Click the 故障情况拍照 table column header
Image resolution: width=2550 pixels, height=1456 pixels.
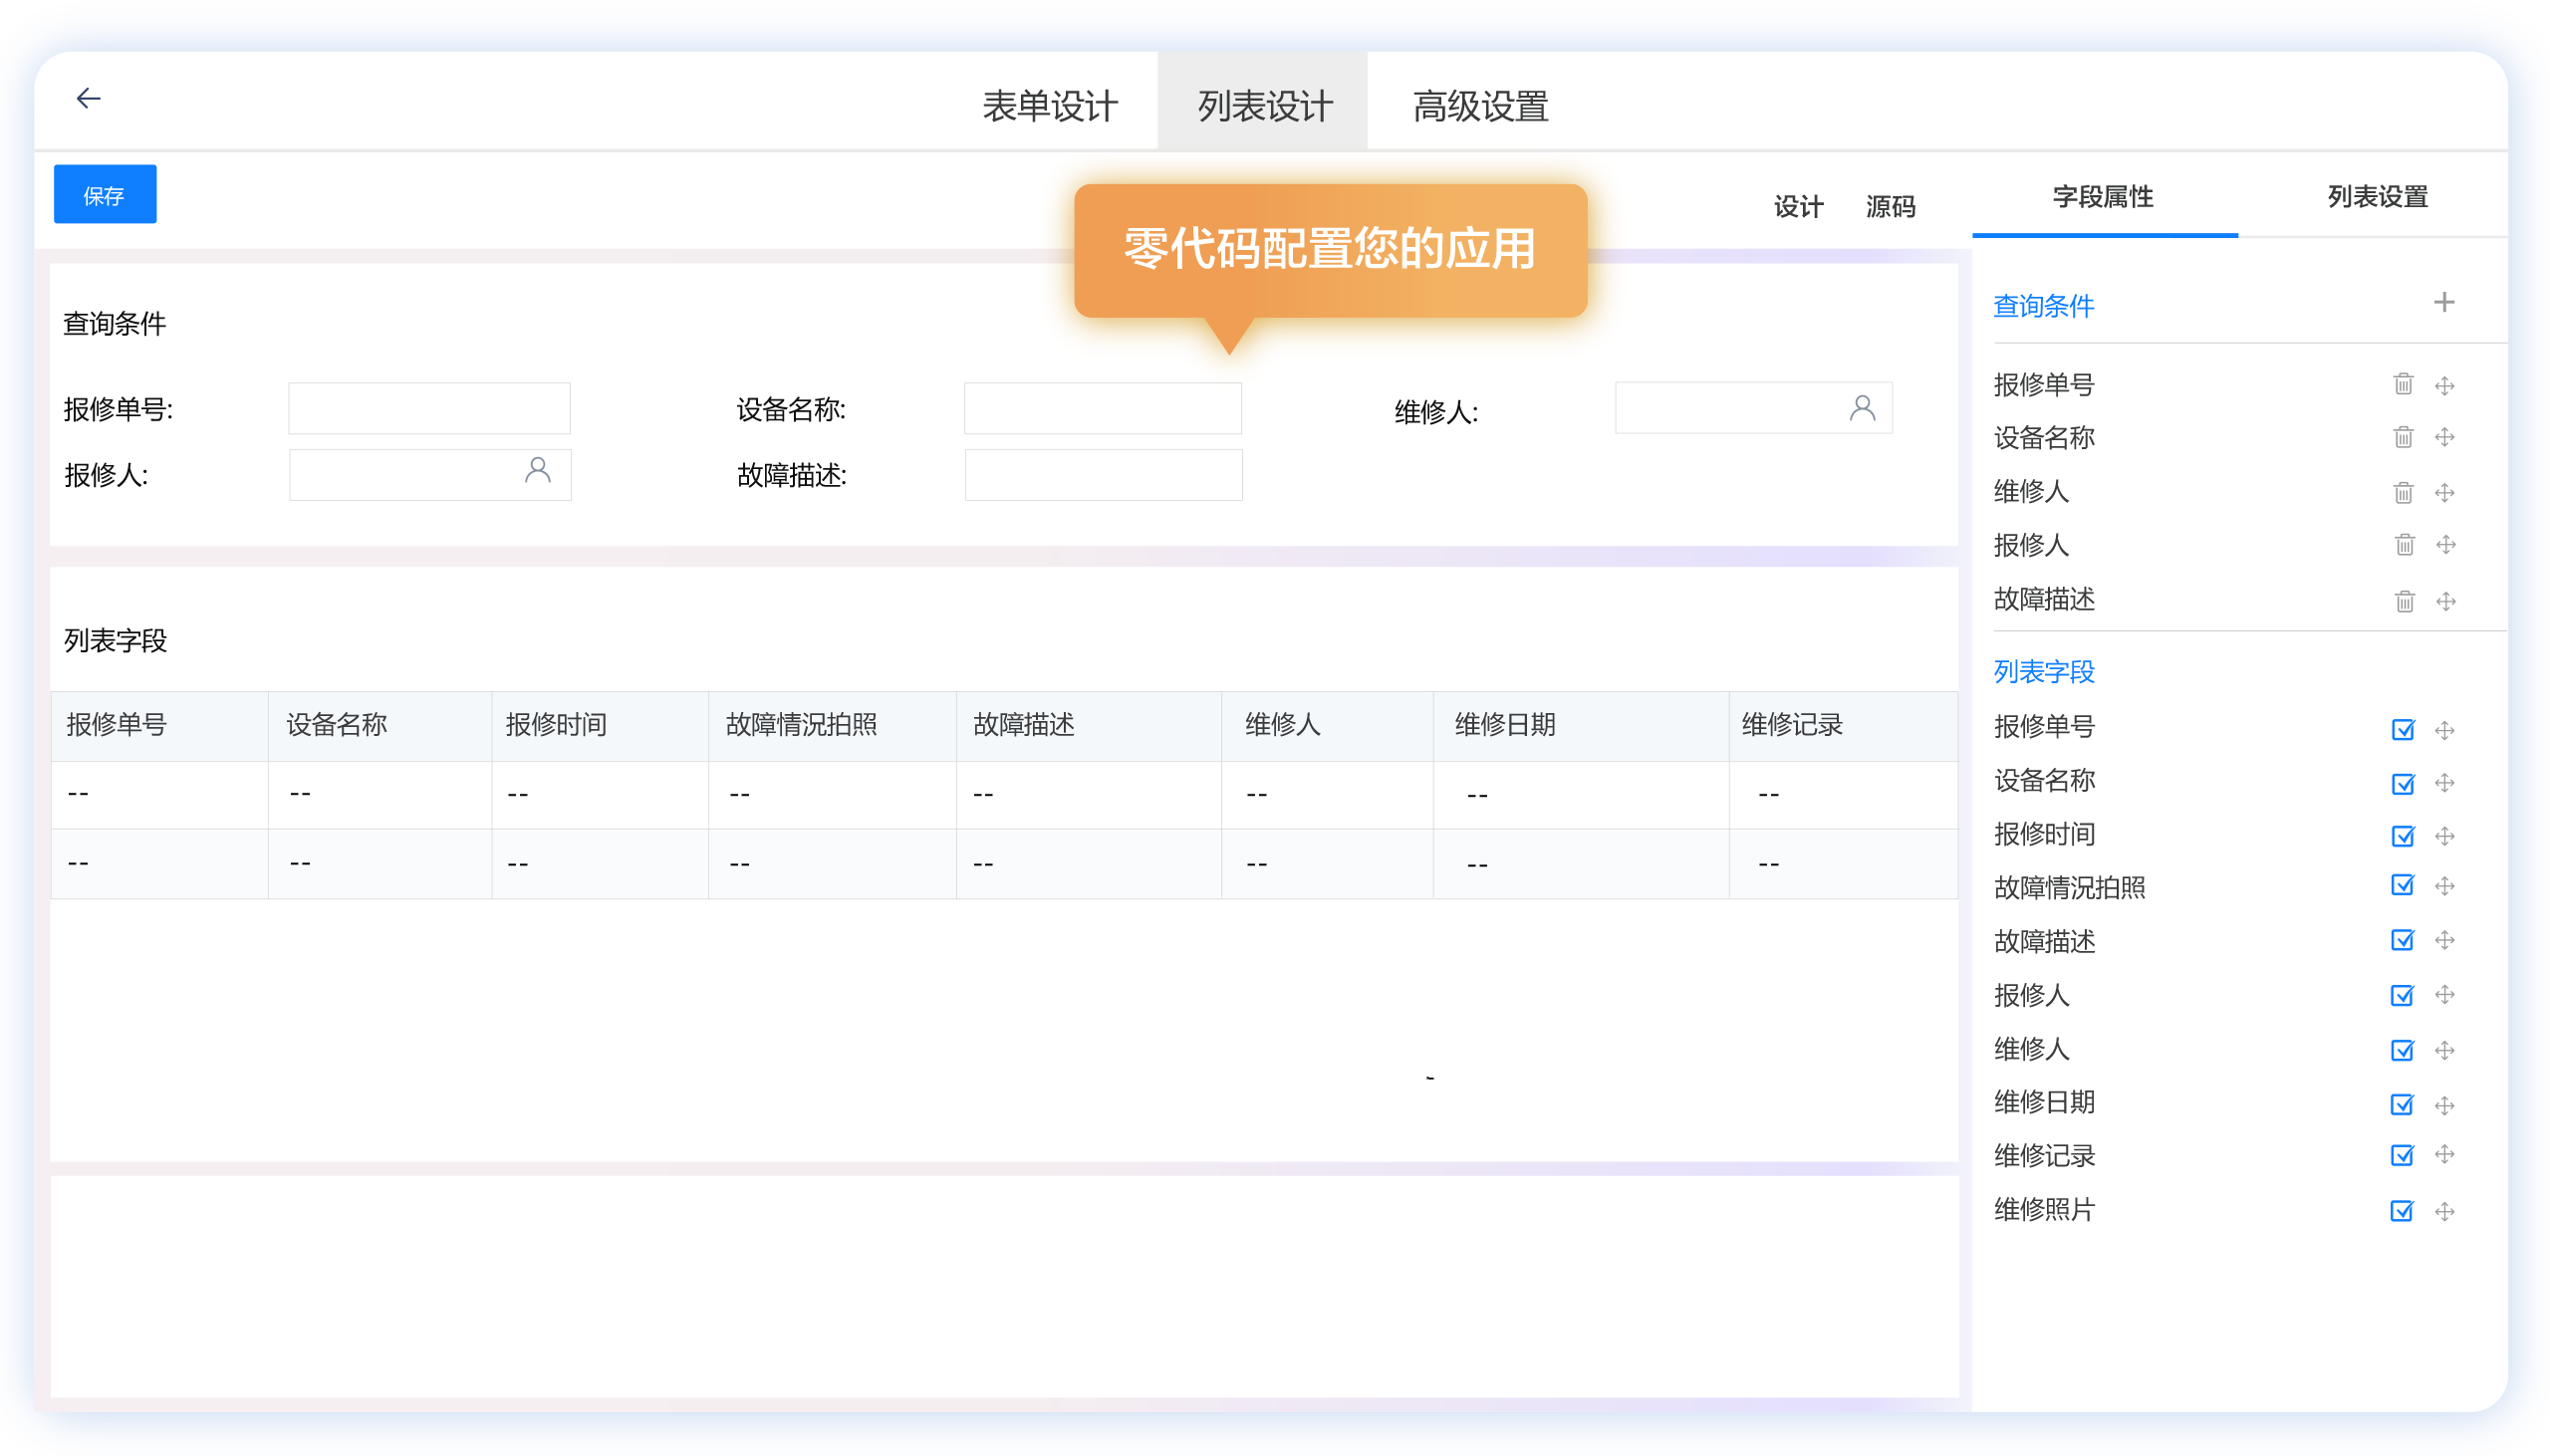tap(832, 726)
